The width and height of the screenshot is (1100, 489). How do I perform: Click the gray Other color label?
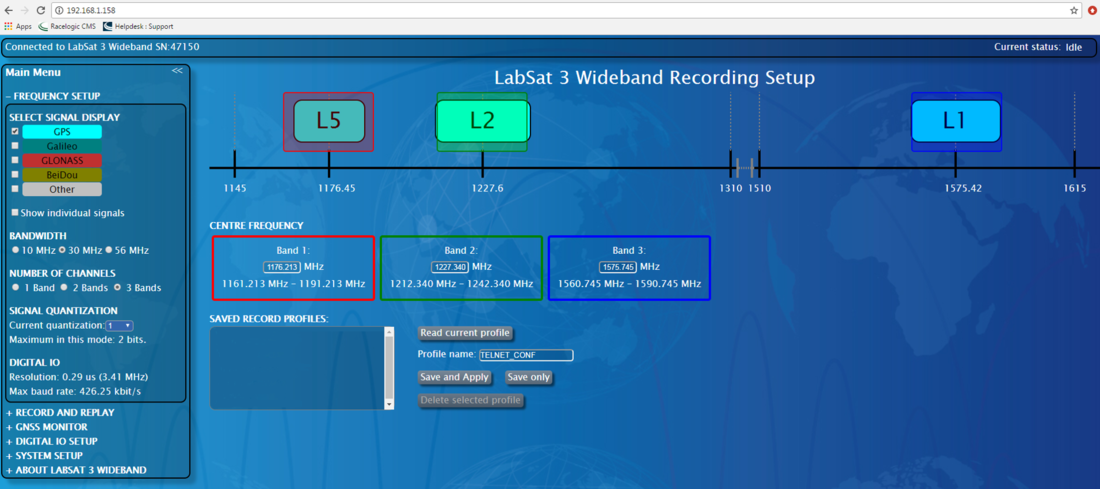pos(62,189)
